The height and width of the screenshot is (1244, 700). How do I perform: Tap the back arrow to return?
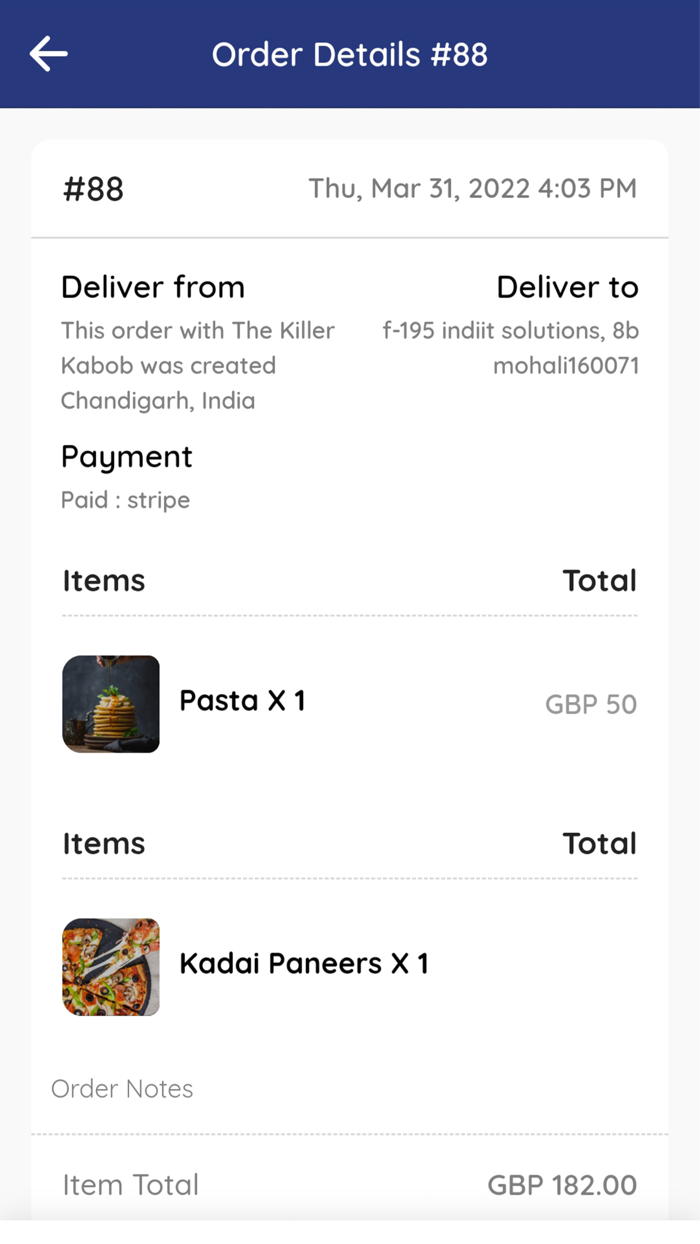coord(47,54)
